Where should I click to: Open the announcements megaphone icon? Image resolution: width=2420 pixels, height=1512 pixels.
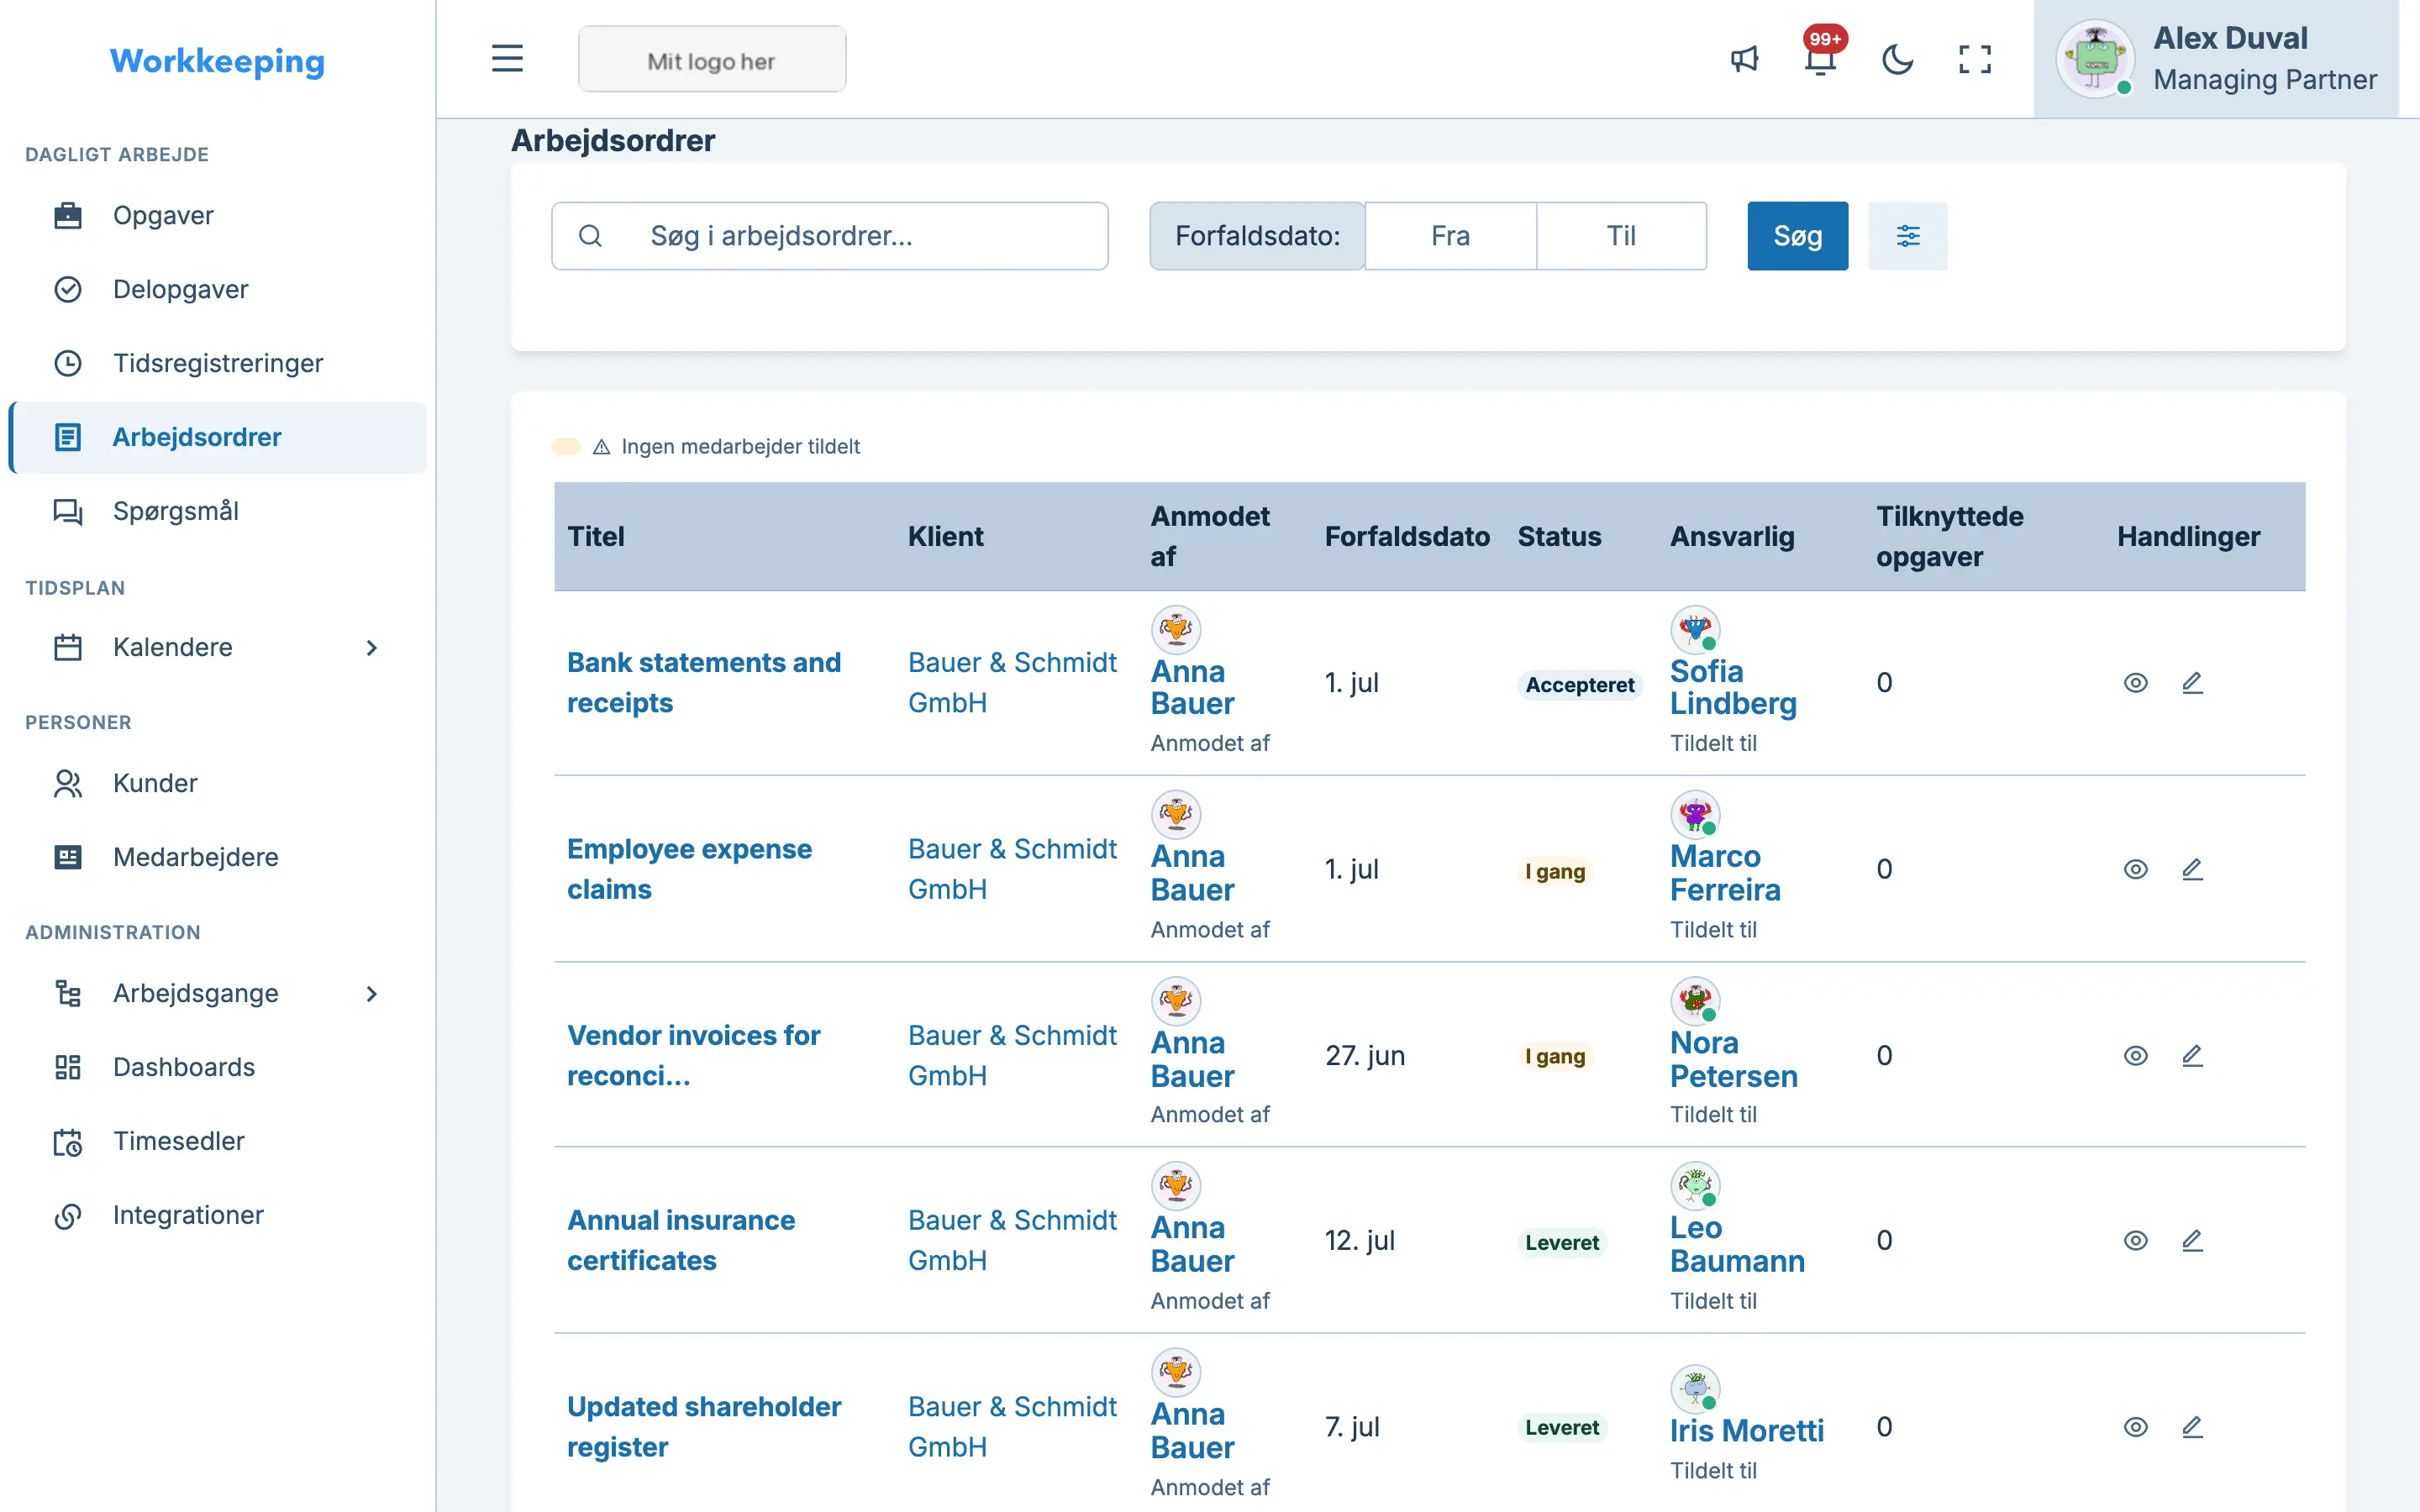pyautogui.click(x=1744, y=59)
